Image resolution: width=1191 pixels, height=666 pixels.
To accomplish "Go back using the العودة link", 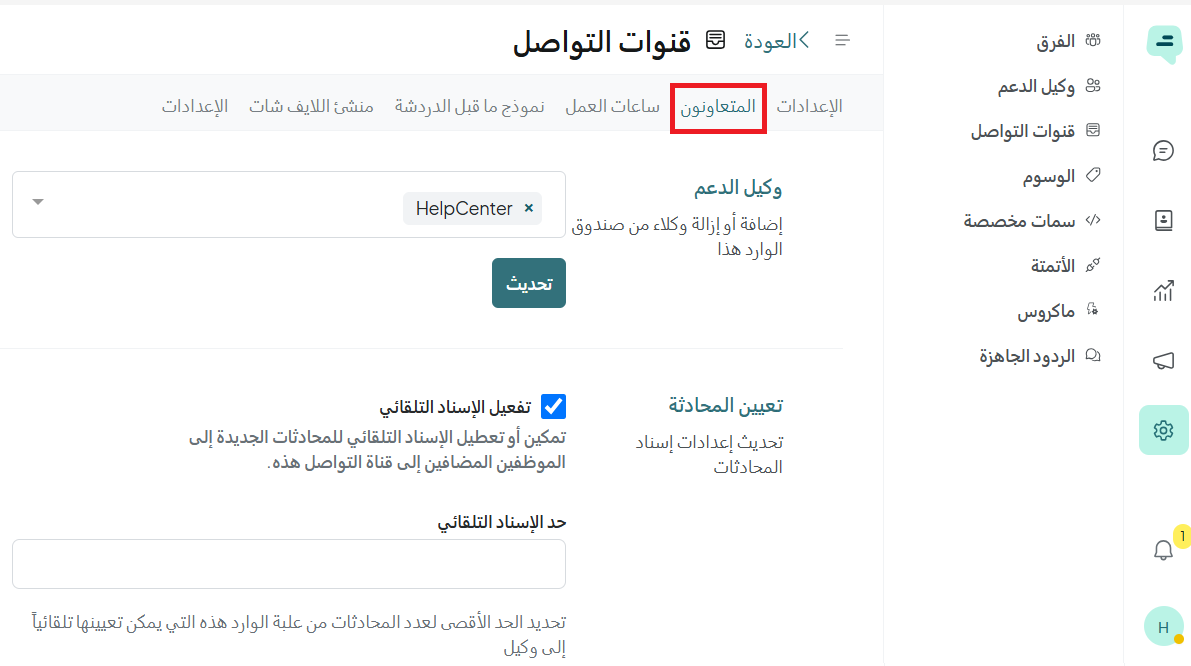I will coord(776,40).
